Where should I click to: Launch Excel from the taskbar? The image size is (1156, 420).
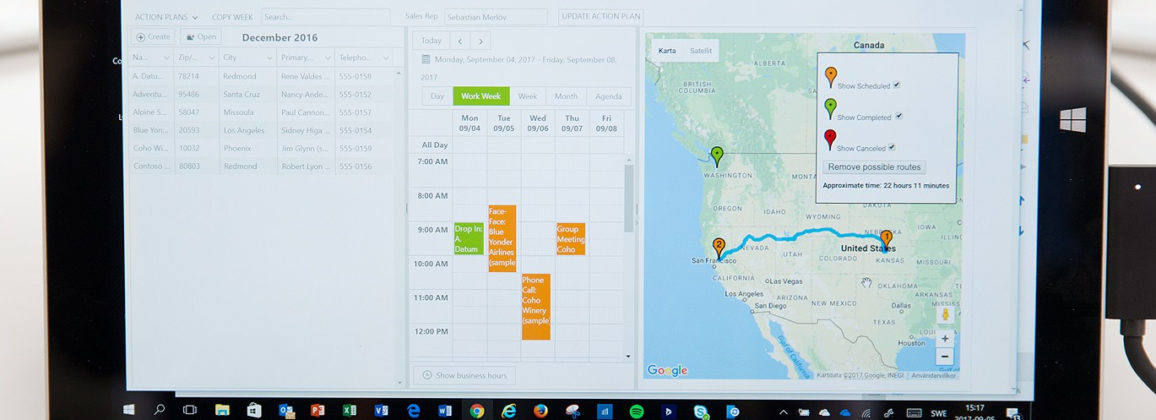coord(349,410)
